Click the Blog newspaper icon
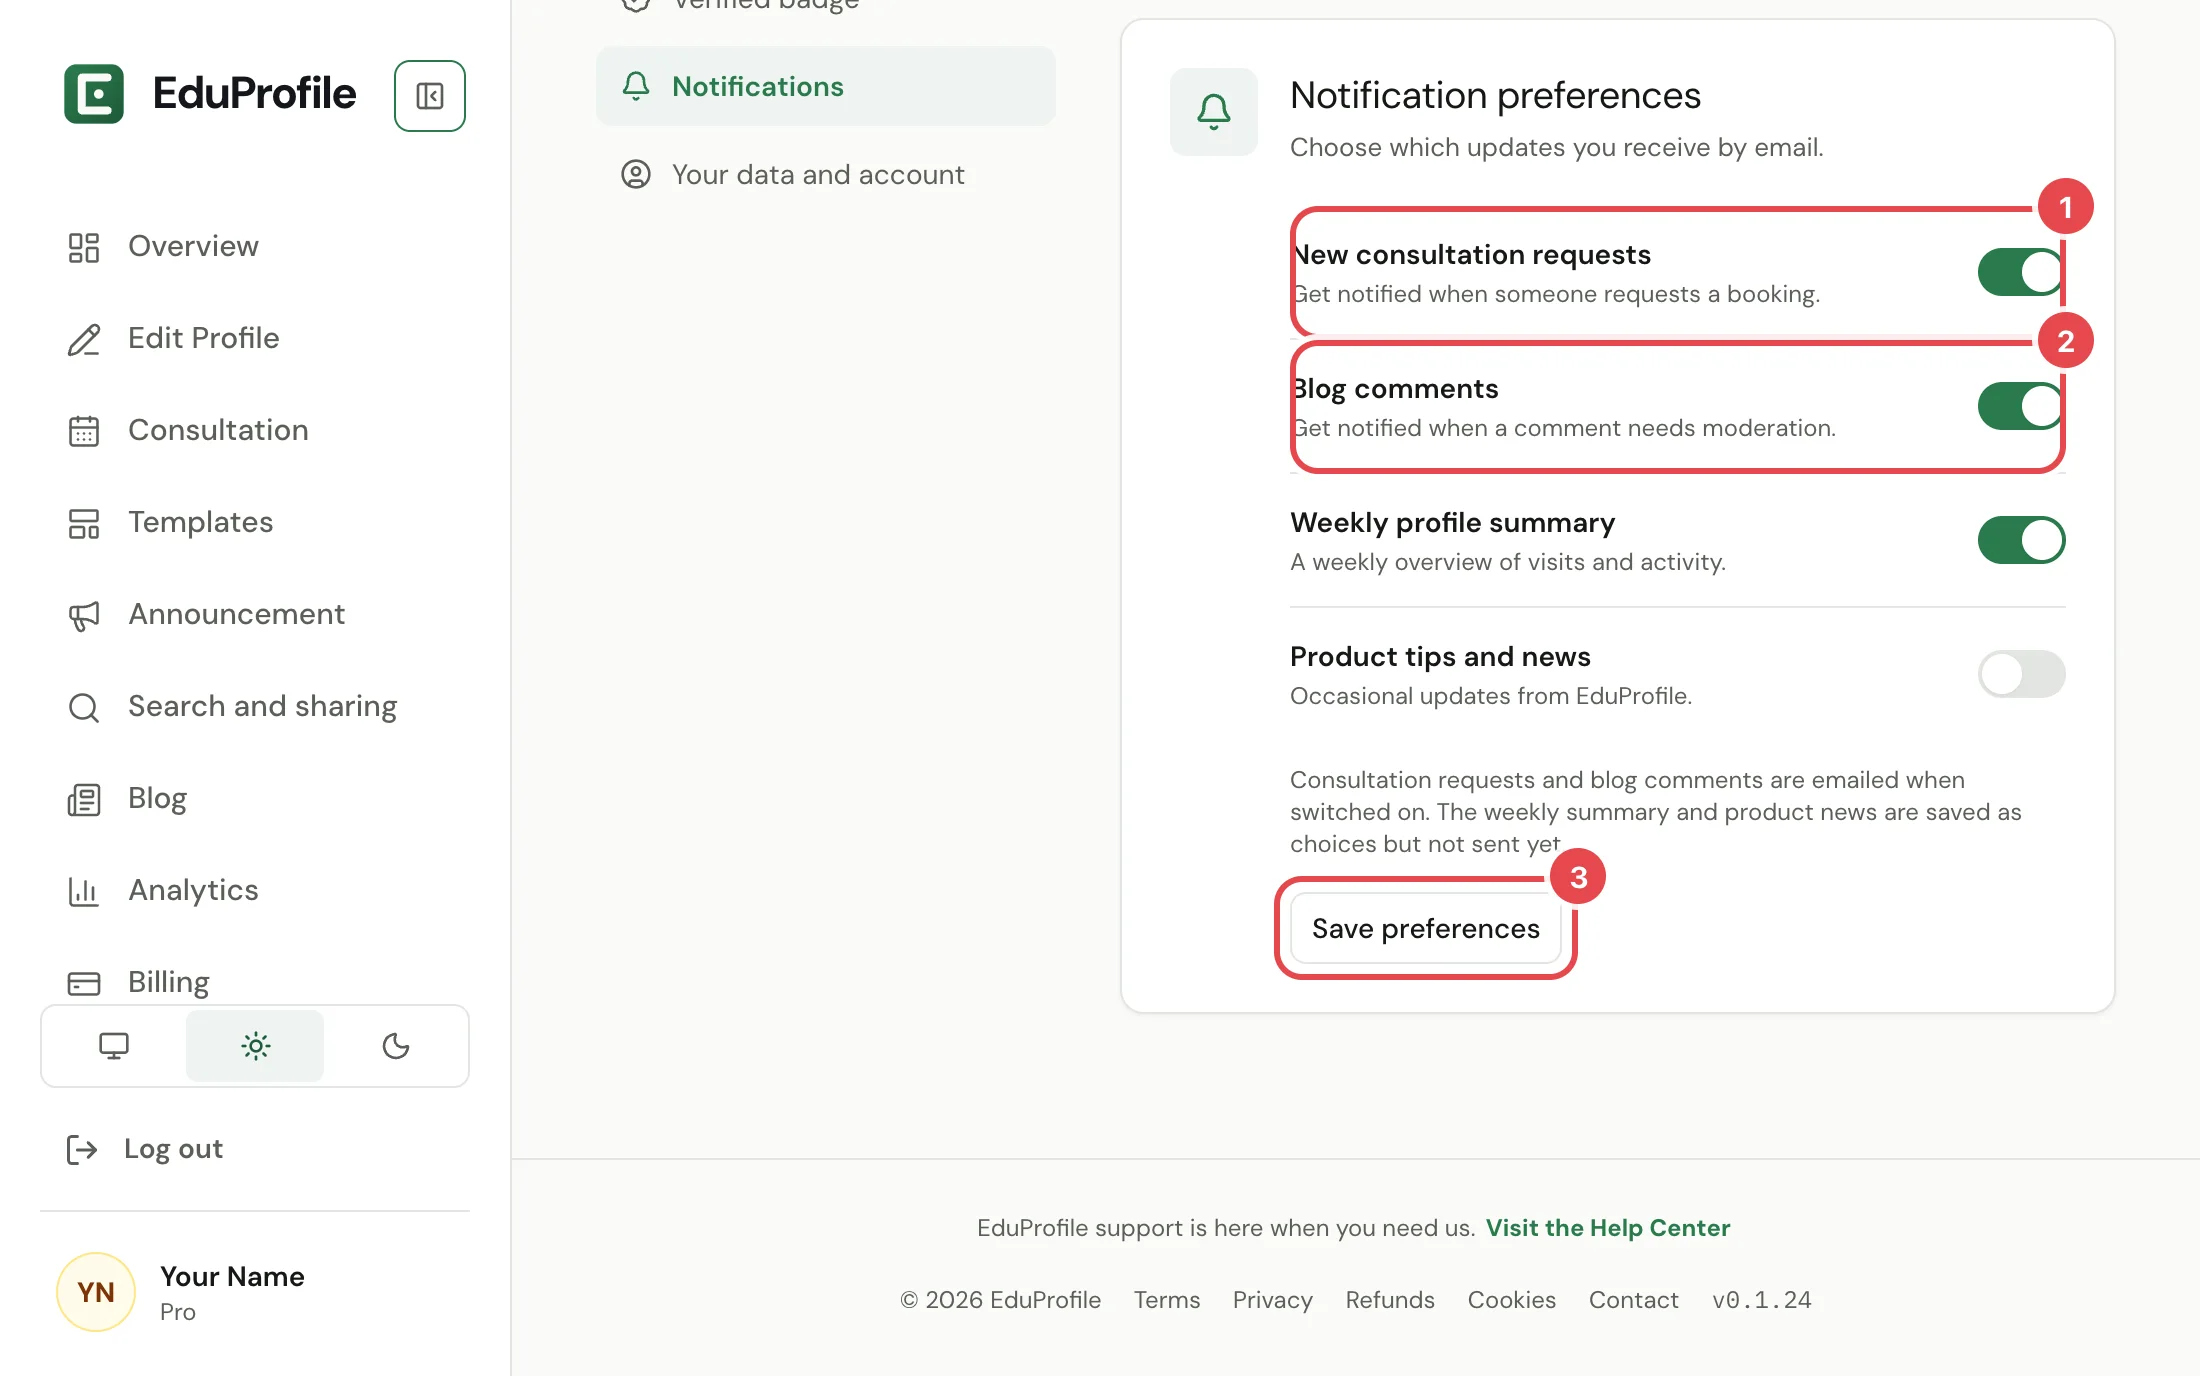2200x1376 pixels. point(84,799)
